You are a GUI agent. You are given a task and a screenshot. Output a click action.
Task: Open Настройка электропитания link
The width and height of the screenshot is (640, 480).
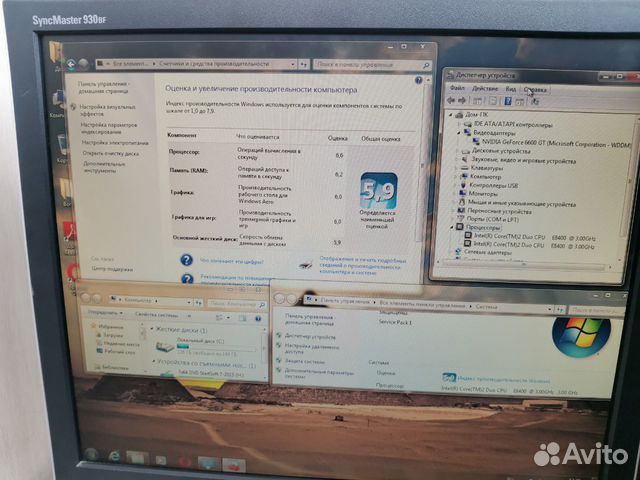(115, 143)
